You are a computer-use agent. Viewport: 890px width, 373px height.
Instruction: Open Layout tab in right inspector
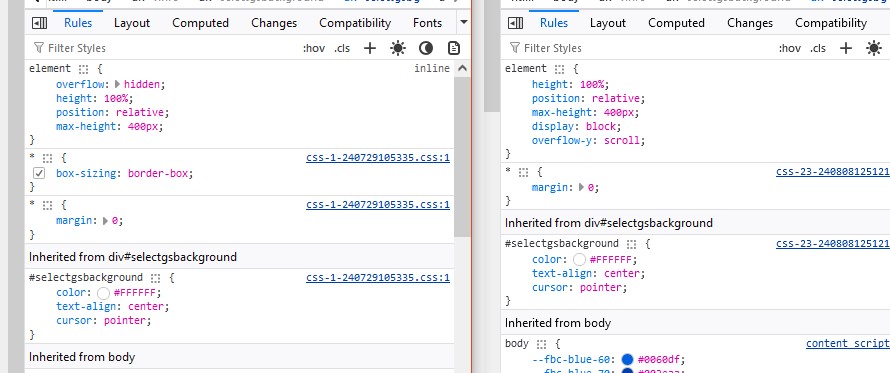click(608, 23)
